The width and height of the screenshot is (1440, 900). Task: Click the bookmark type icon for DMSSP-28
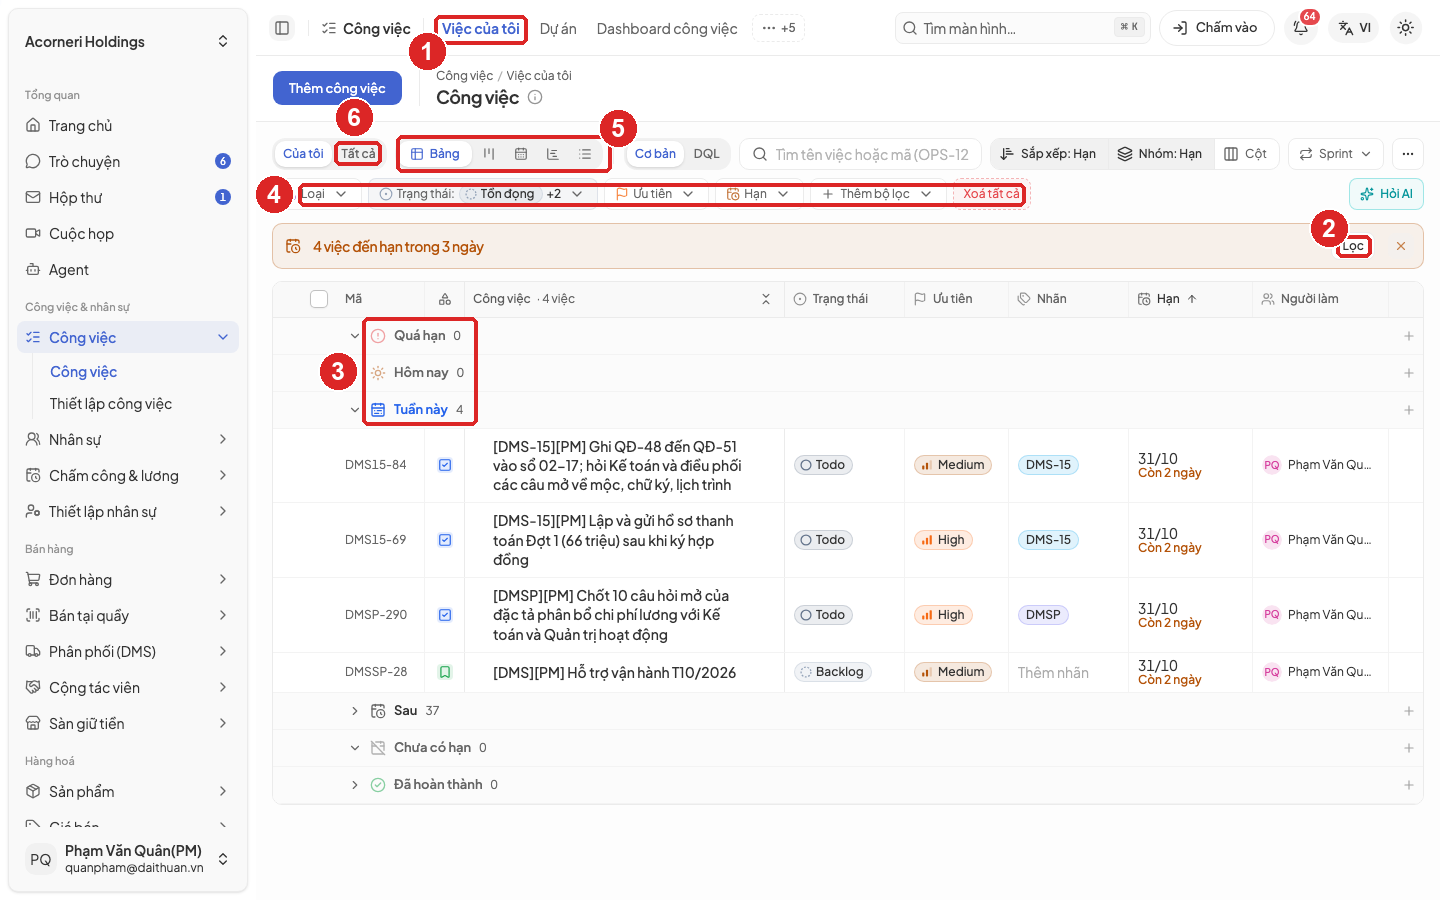pyautogui.click(x=445, y=672)
